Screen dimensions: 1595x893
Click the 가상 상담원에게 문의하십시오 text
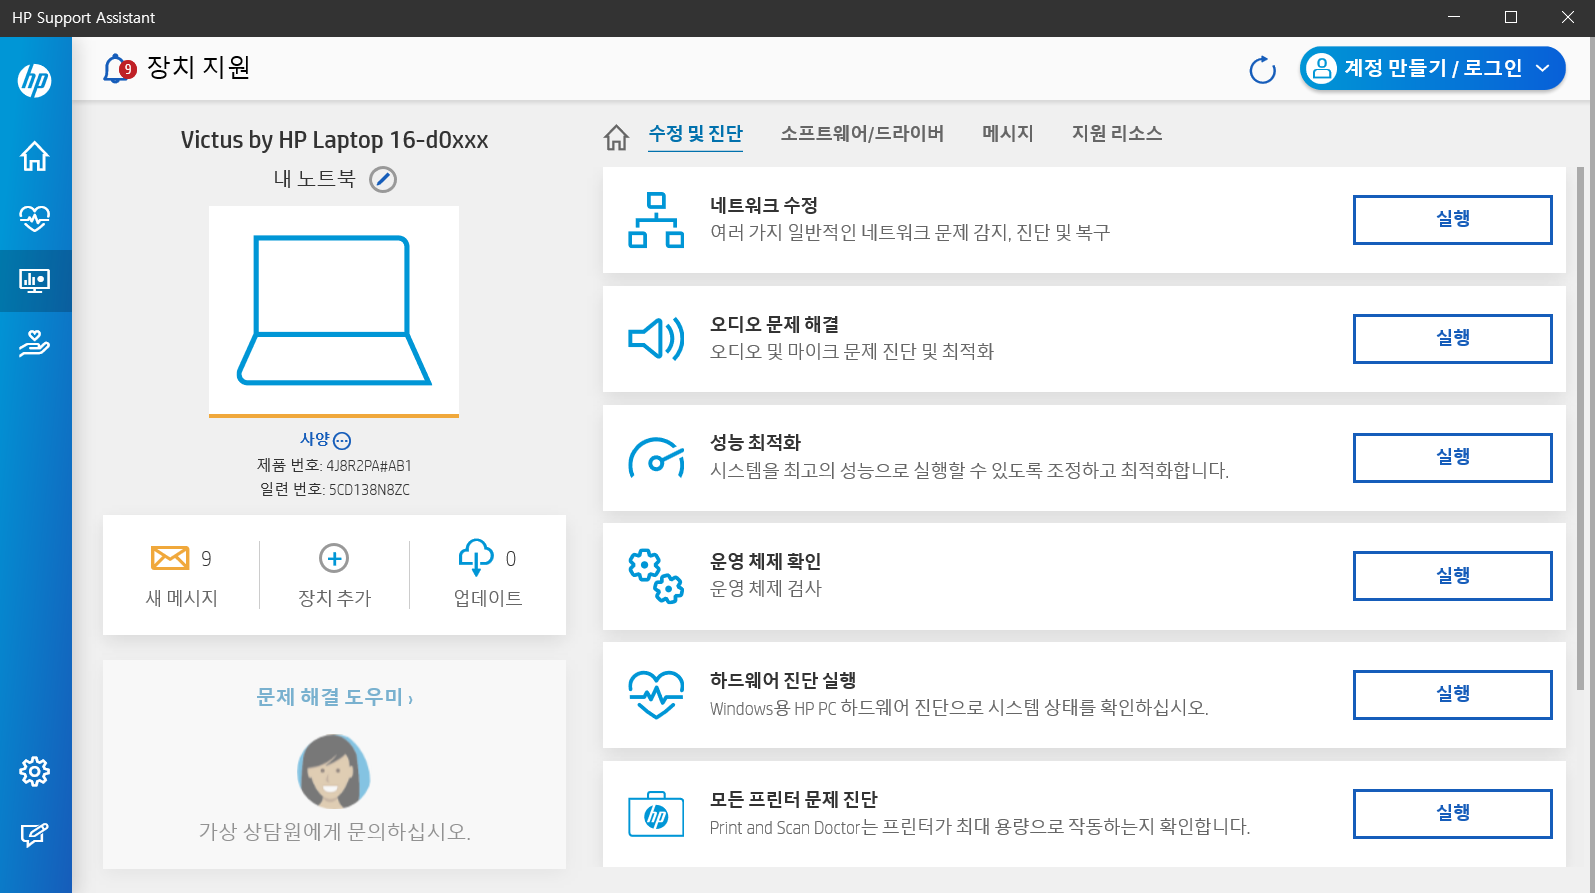click(334, 831)
